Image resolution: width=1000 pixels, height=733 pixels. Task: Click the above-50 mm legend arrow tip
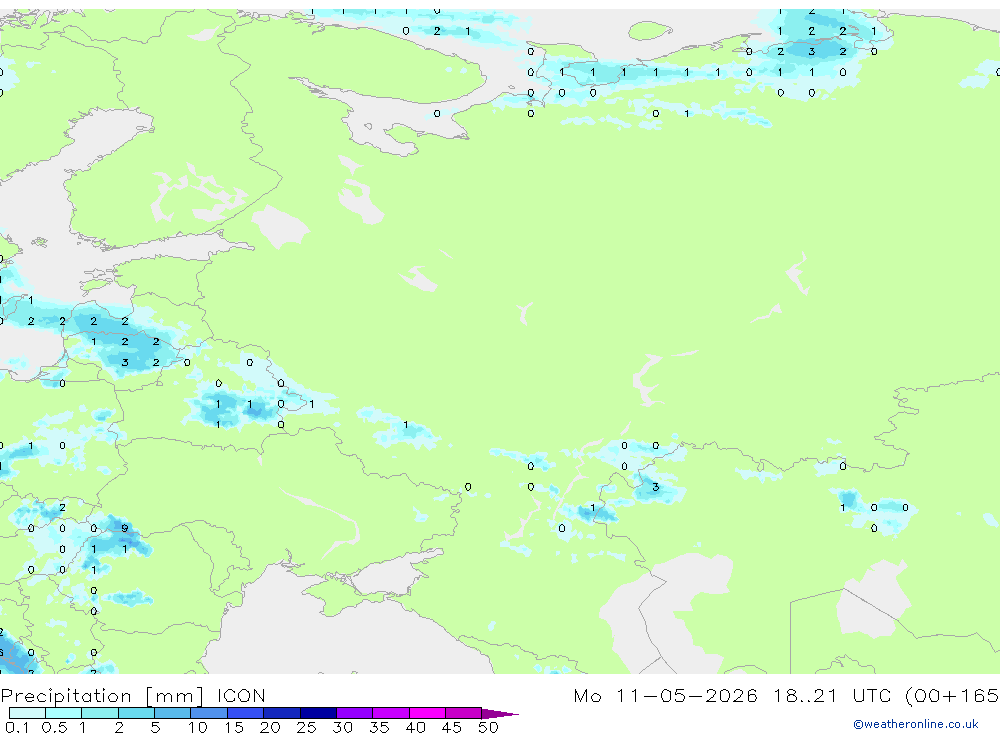500,713
